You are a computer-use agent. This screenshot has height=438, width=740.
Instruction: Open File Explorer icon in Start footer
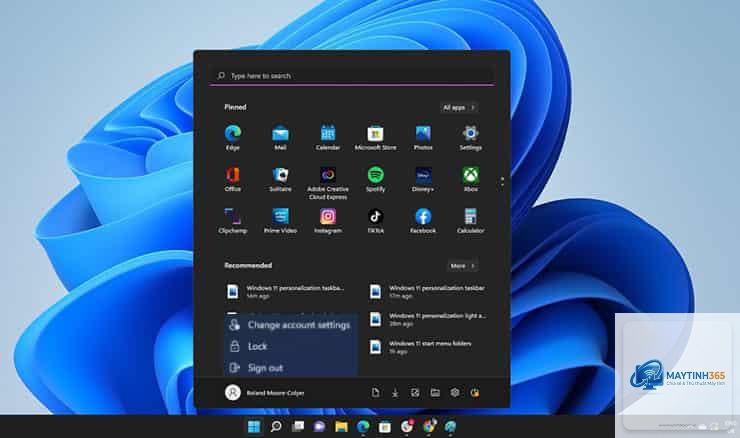click(x=435, y=393)
